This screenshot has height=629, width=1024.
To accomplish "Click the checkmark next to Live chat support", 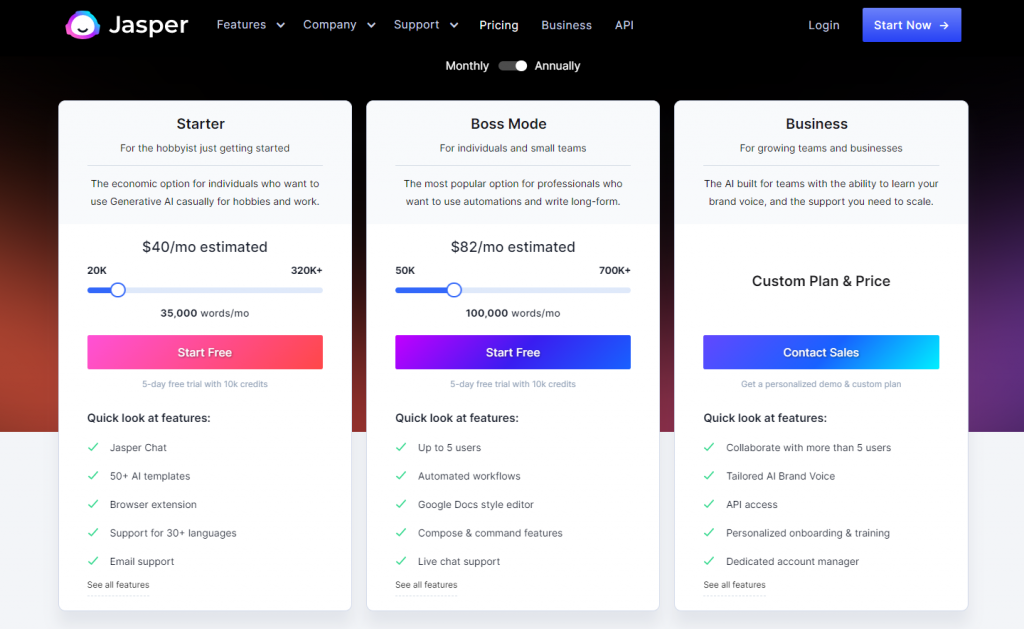I will click(x=401, y=561).
